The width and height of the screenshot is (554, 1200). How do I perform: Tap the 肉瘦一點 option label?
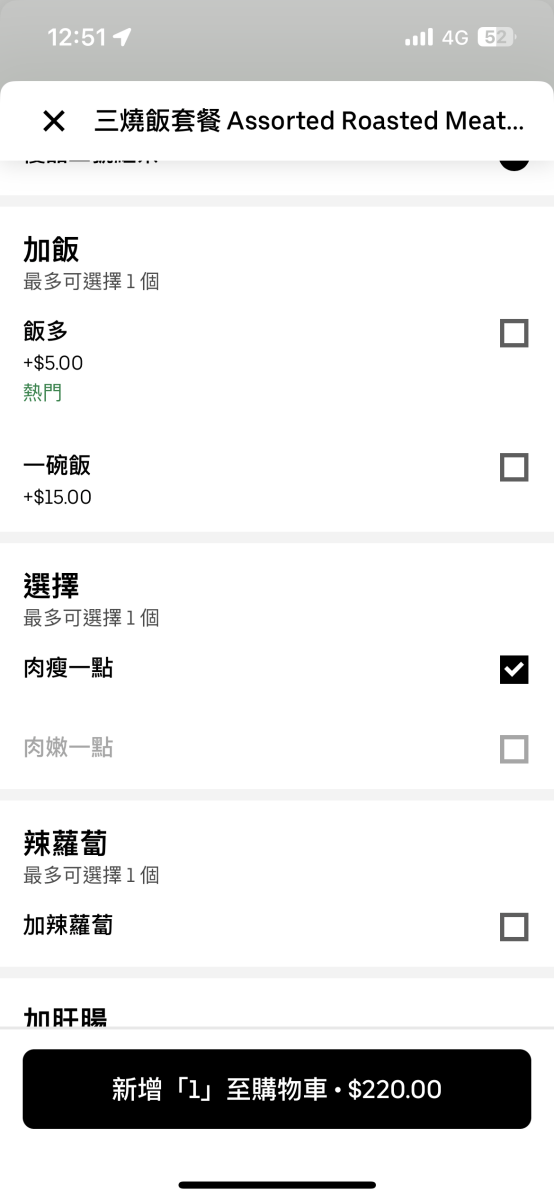click(x=68, y=668)
